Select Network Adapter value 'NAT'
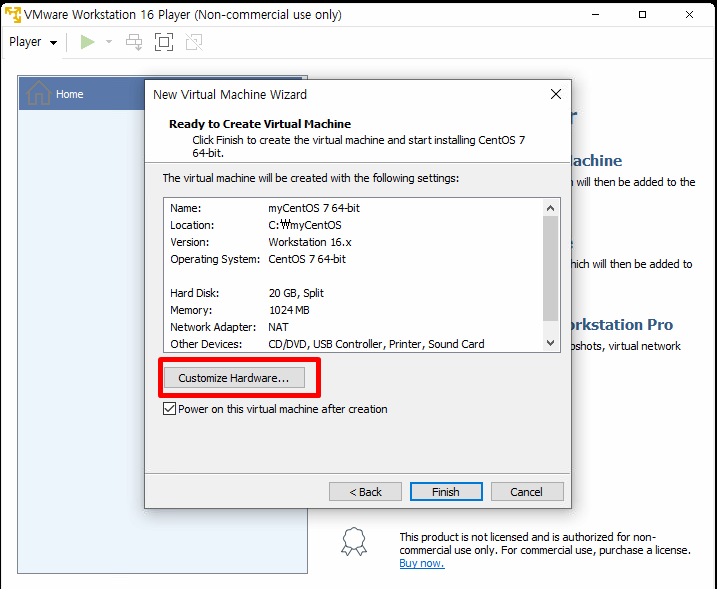 [x=278, y=327]
